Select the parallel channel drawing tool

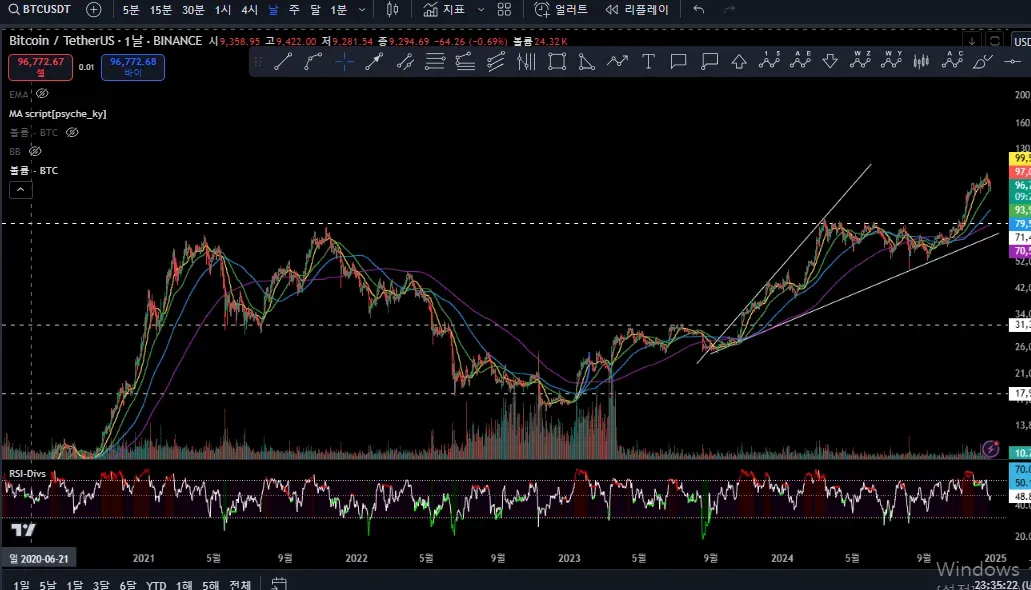(405, 62)
